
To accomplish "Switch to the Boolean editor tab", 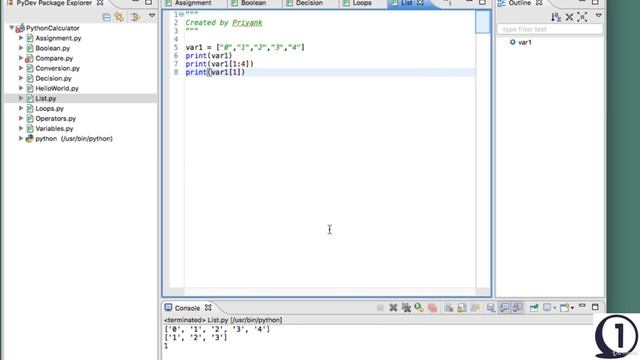I will click(253, 3).
